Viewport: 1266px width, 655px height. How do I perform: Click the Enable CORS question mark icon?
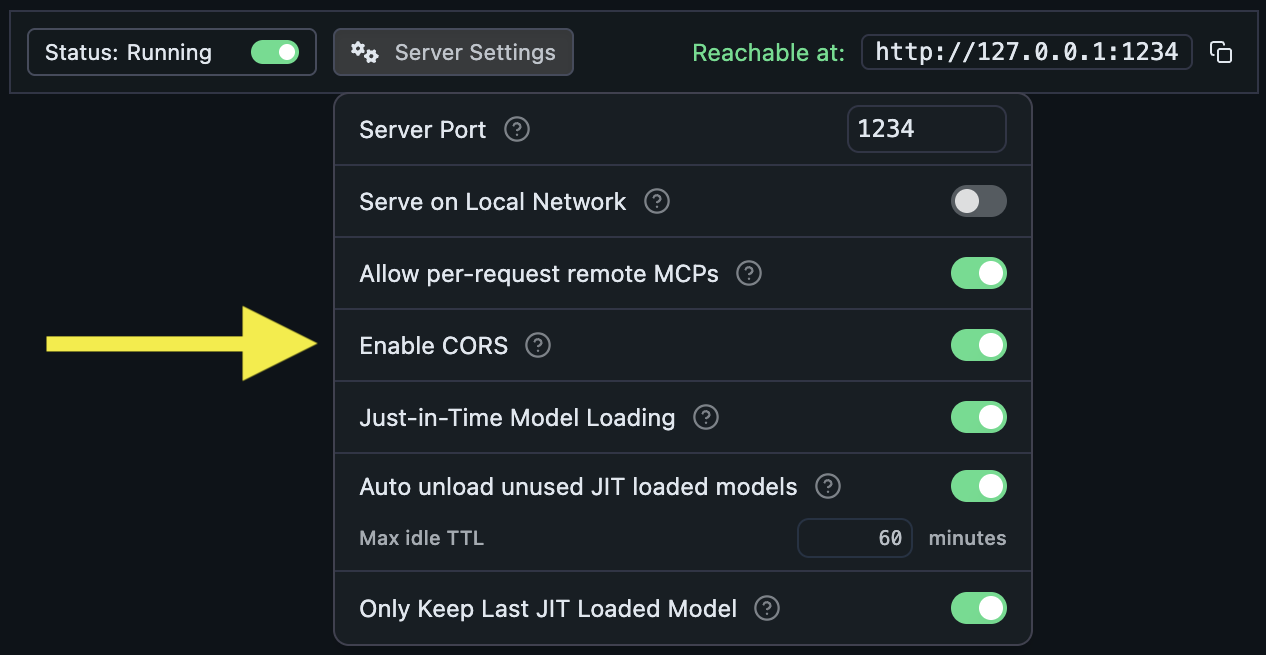pyautogui.click(x=537, y=345)
